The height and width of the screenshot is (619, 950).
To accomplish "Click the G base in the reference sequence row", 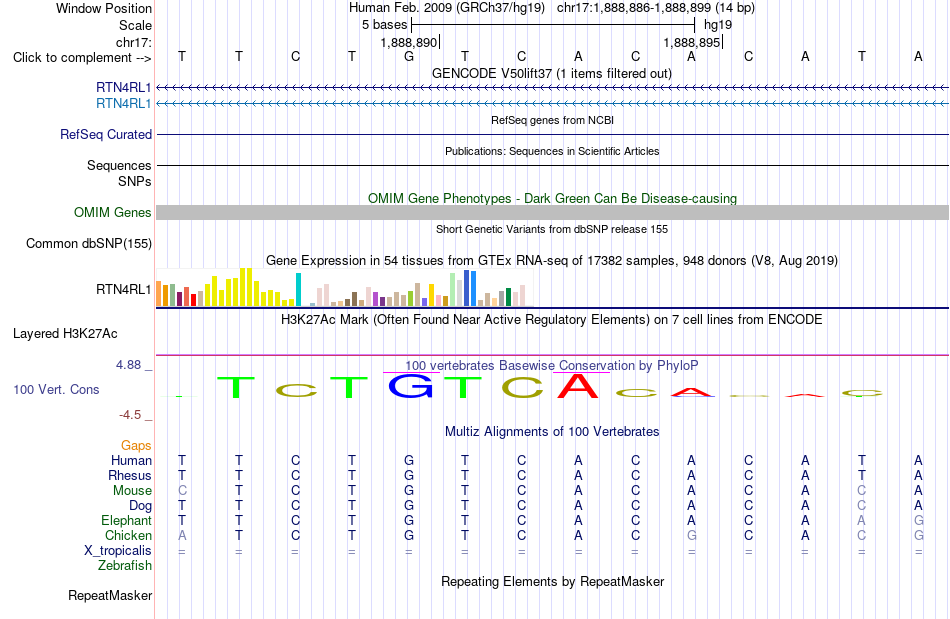I will coord(409,56).
